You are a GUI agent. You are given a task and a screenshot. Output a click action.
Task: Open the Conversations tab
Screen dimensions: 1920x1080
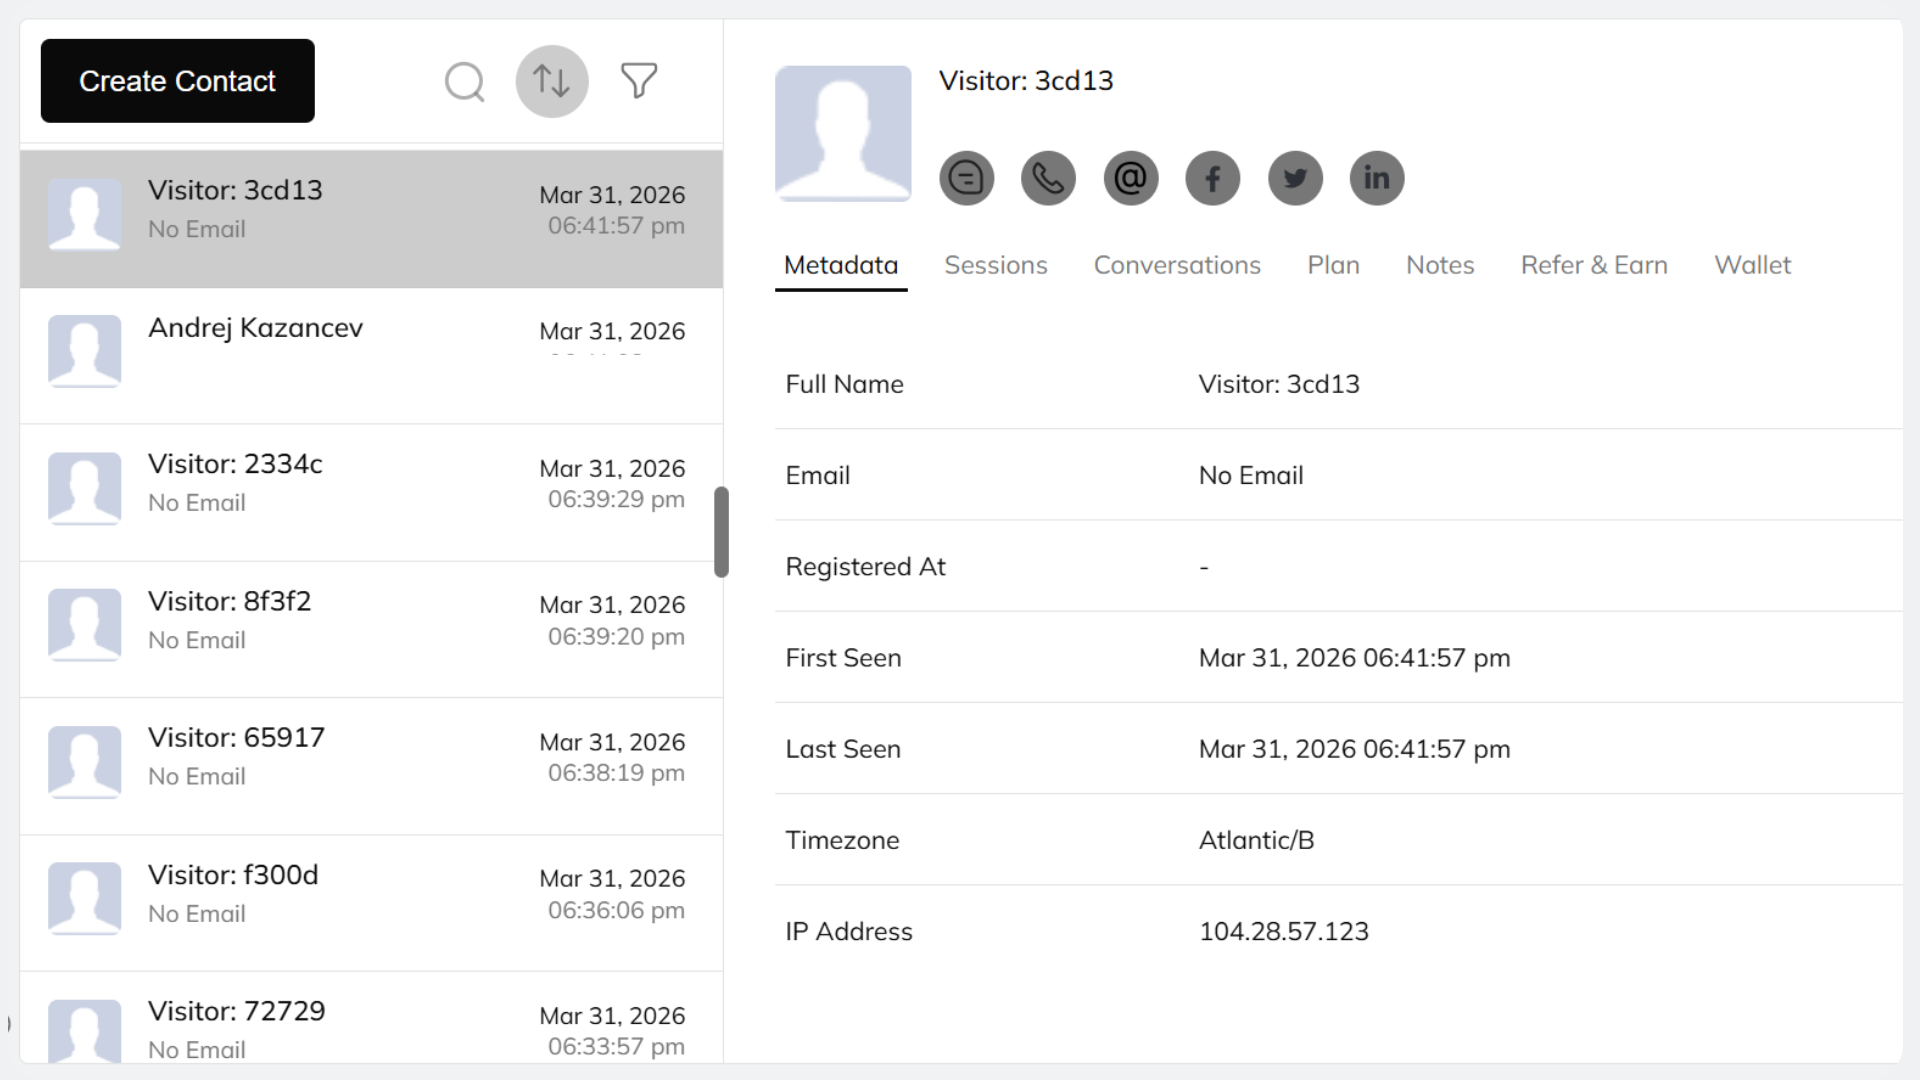tap(1177, 265)
